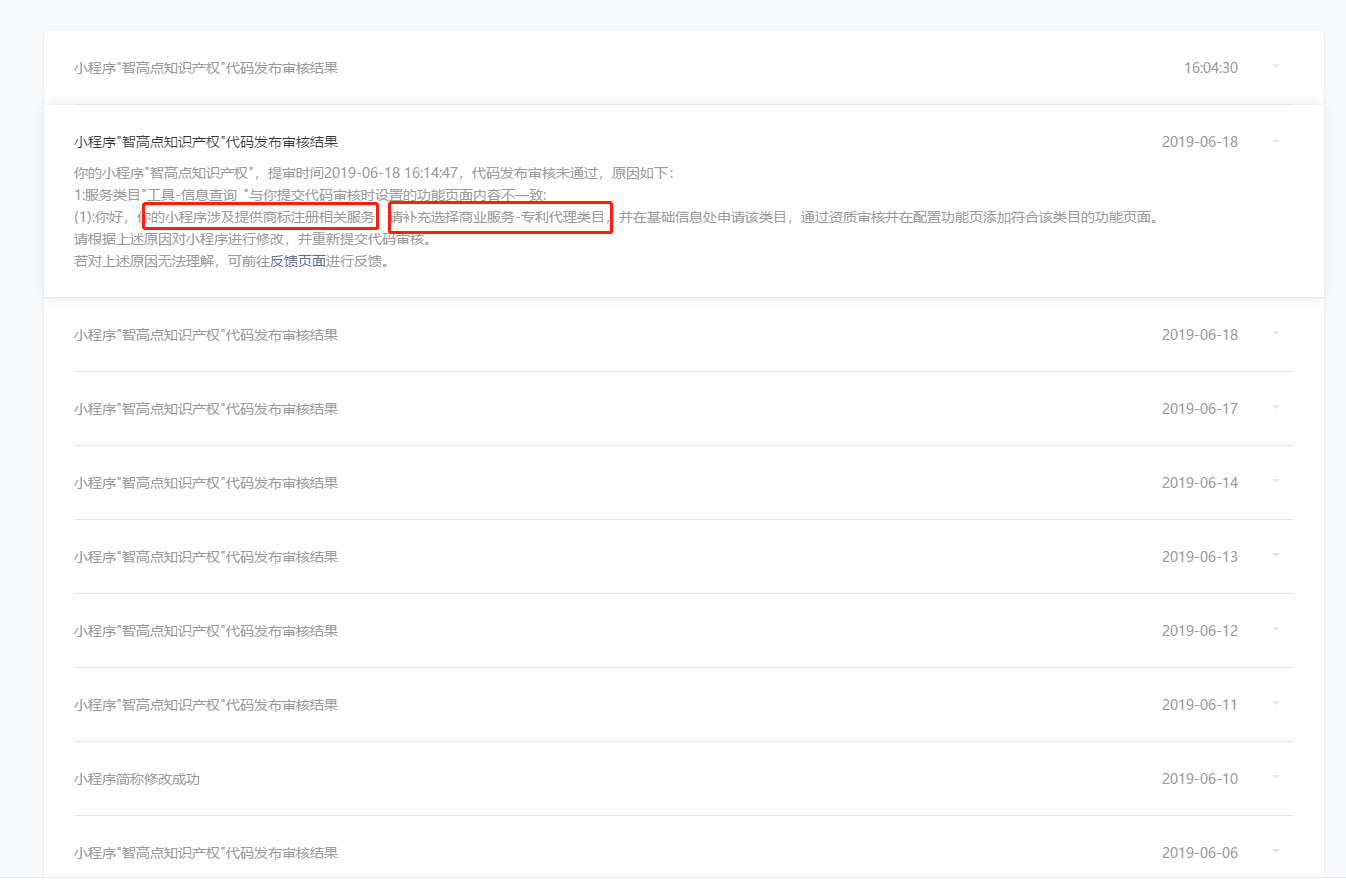This screenshot has height=889, width=1346.
Task: Click the line 请根据上述原因对小程序进行修改
Action: click(253, 239)
